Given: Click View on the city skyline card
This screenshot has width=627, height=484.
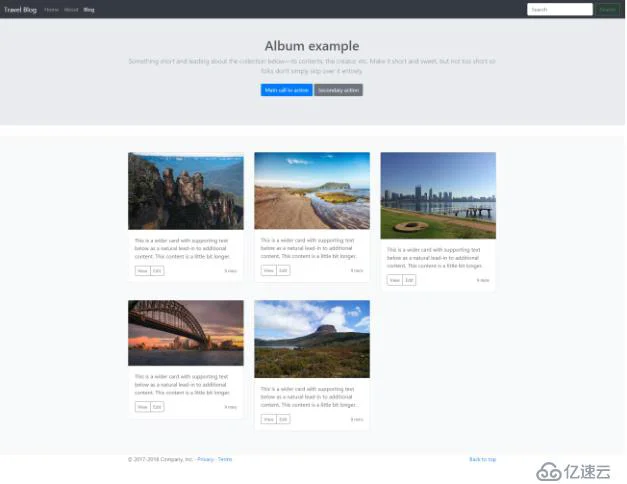Looking at the screenshot, I should [x=395, y=280].
